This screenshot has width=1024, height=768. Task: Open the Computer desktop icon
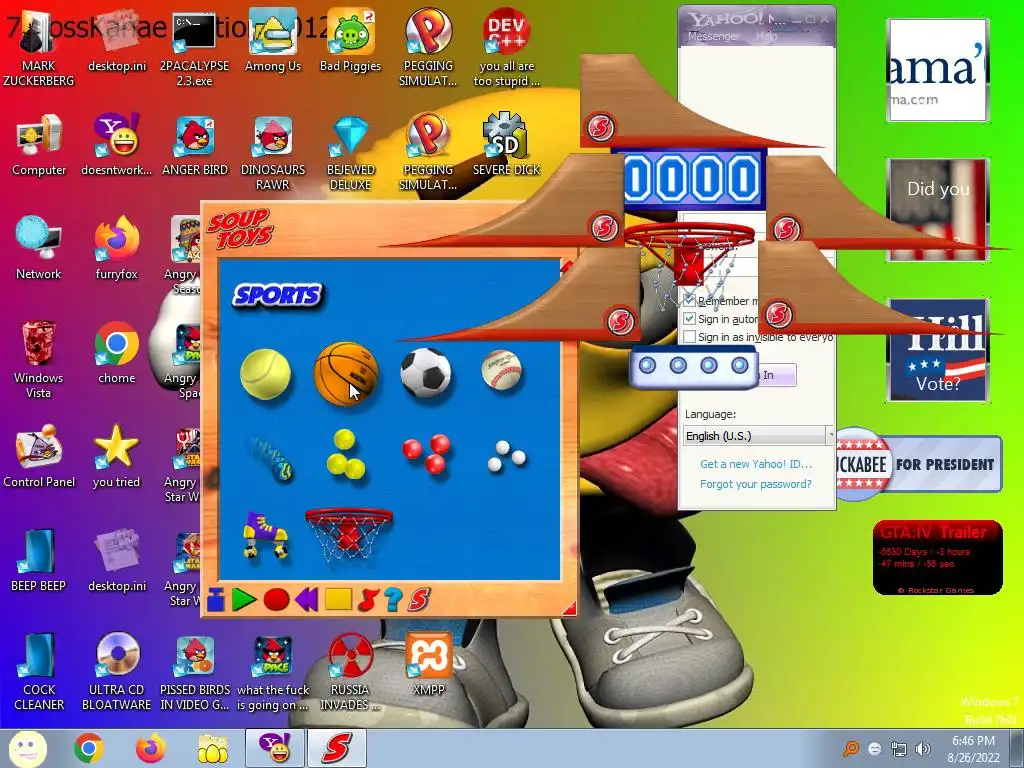(39, 144)
